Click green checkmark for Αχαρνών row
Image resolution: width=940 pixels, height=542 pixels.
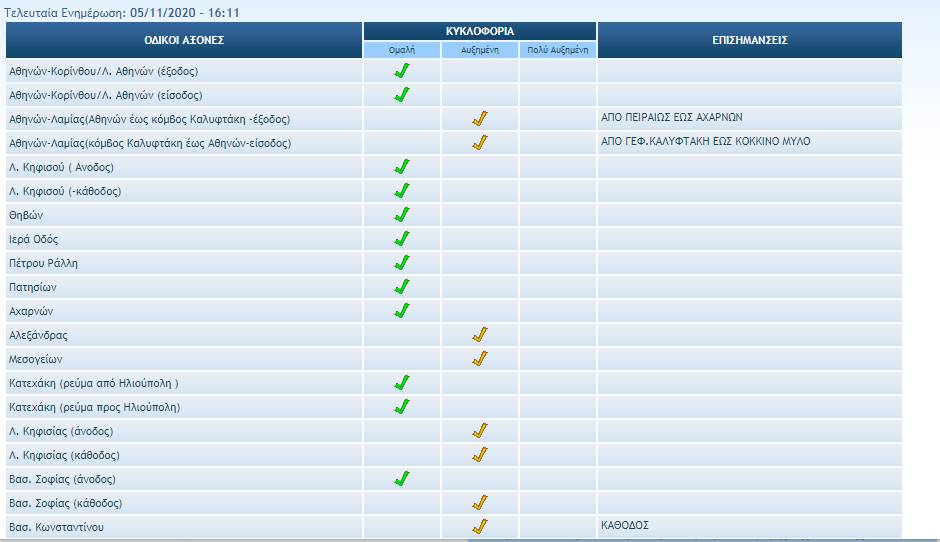tap(402, 311)
